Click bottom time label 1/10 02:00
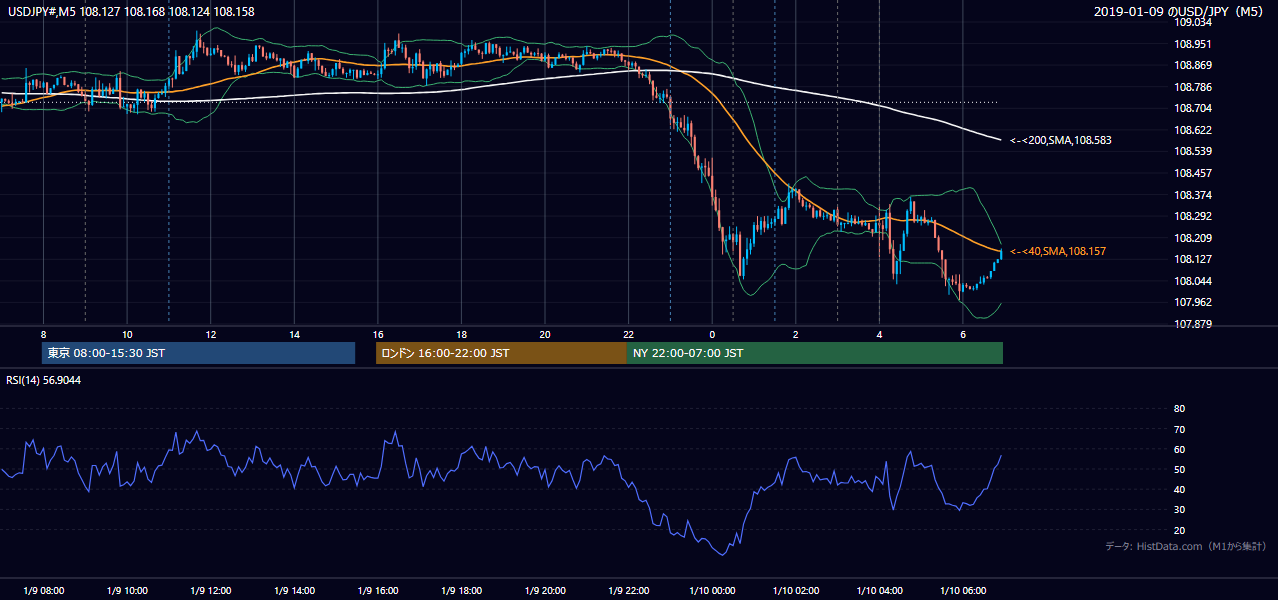The image size is (1278, 600). (x=795, y=591)
